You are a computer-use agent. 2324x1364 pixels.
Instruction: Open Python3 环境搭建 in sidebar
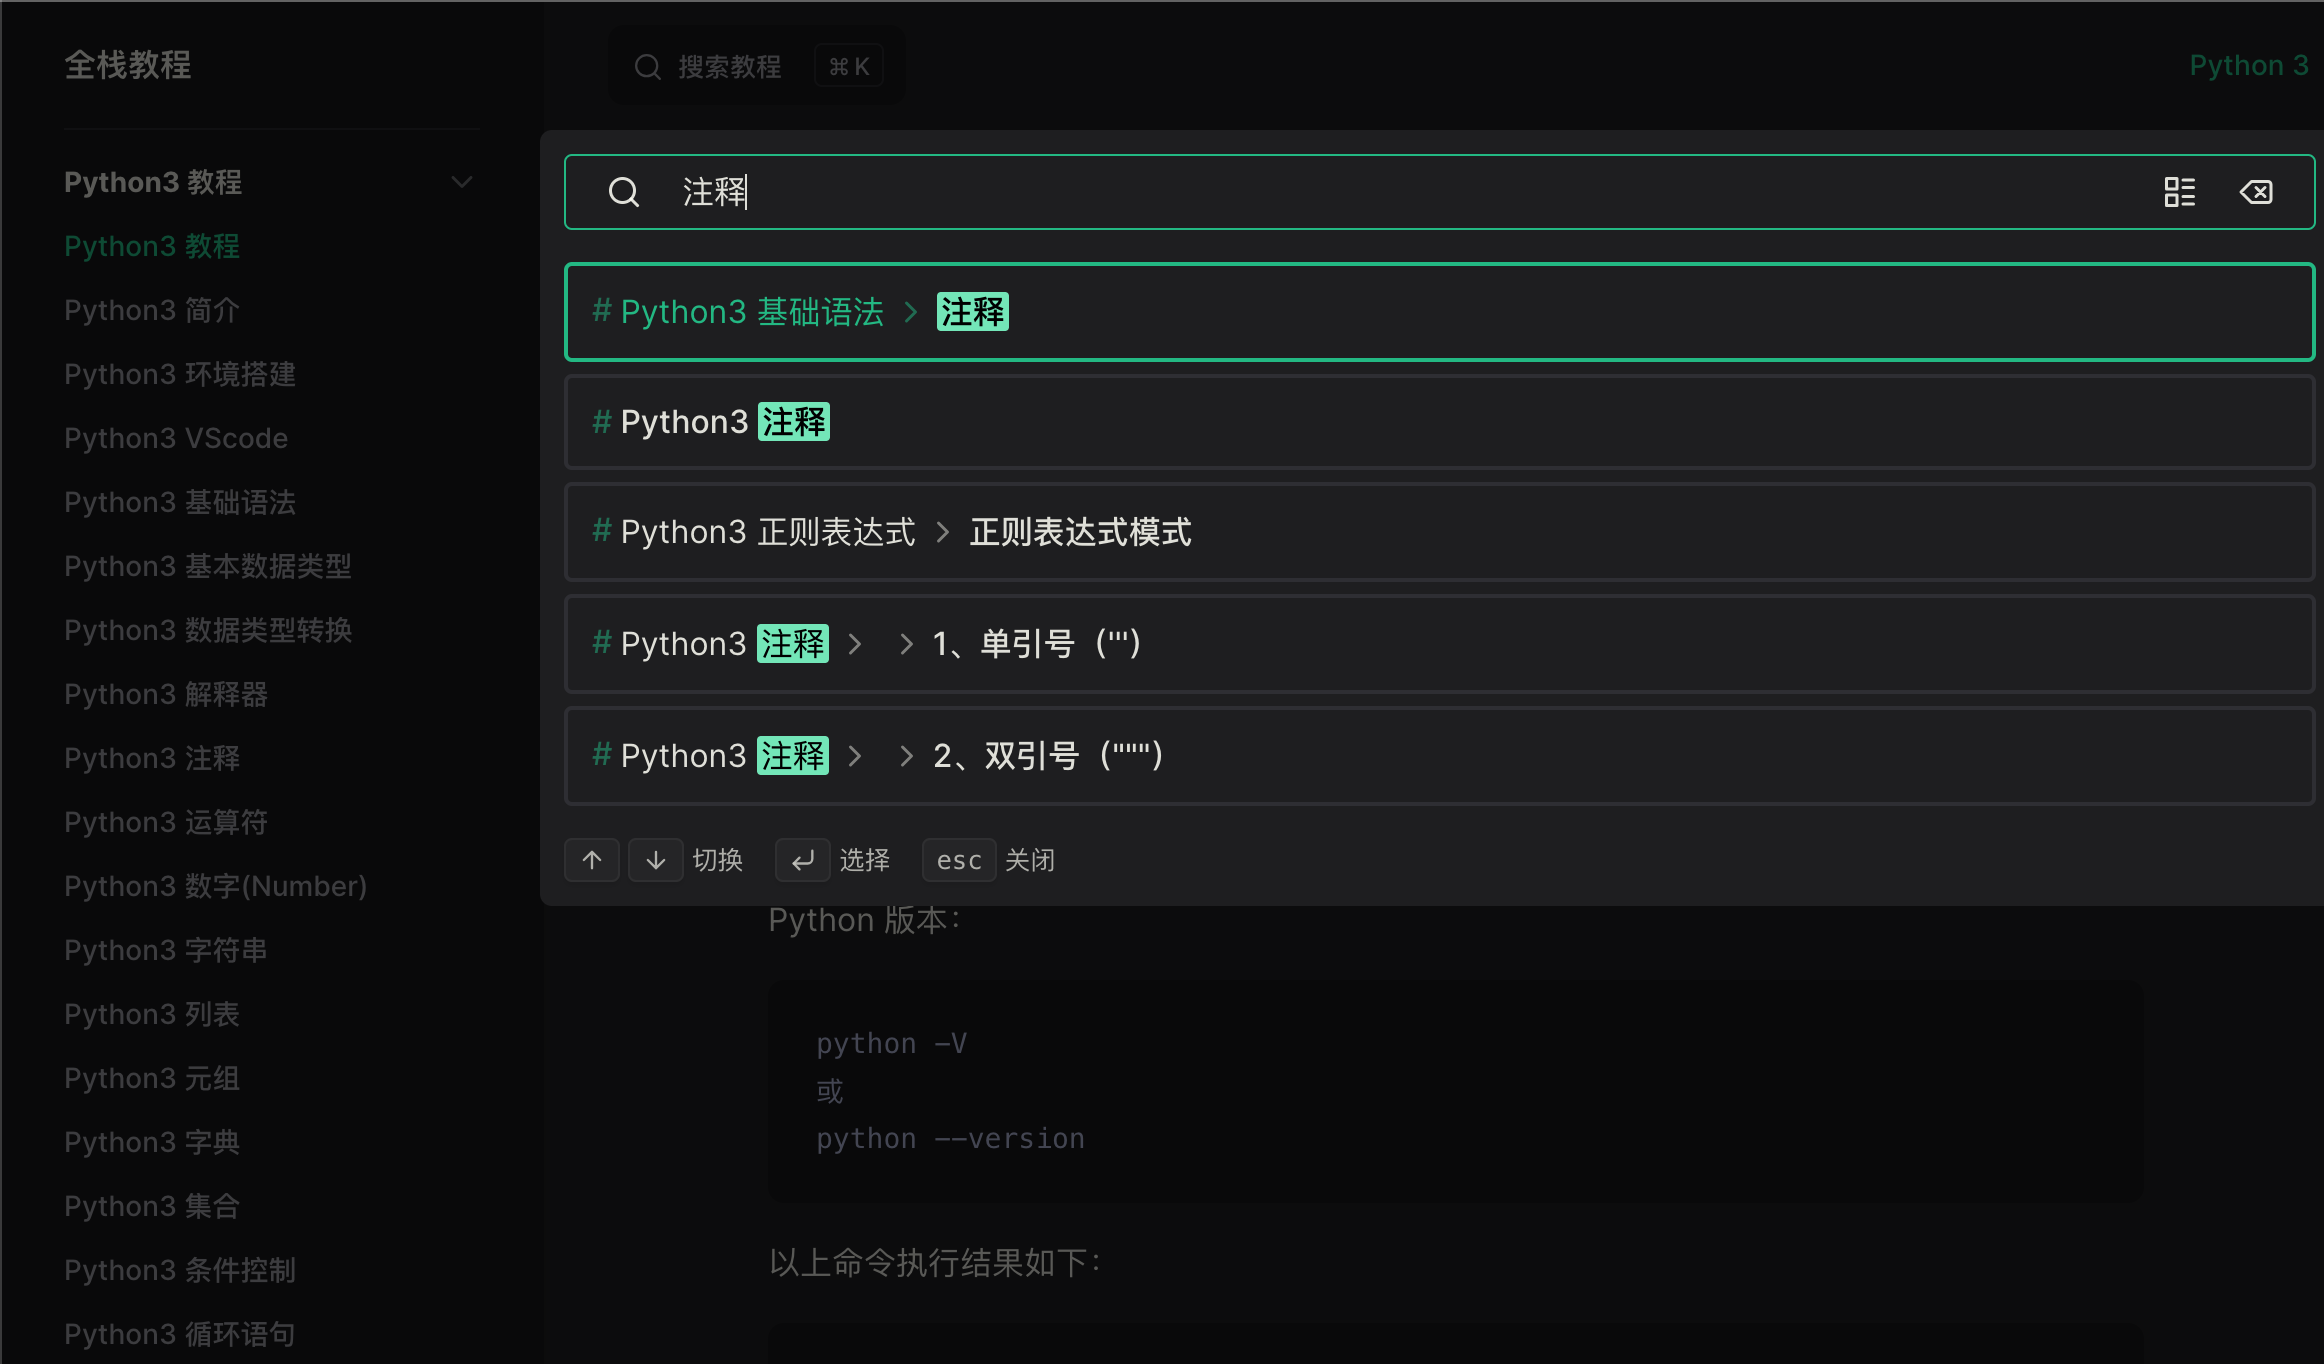point(180,374)
